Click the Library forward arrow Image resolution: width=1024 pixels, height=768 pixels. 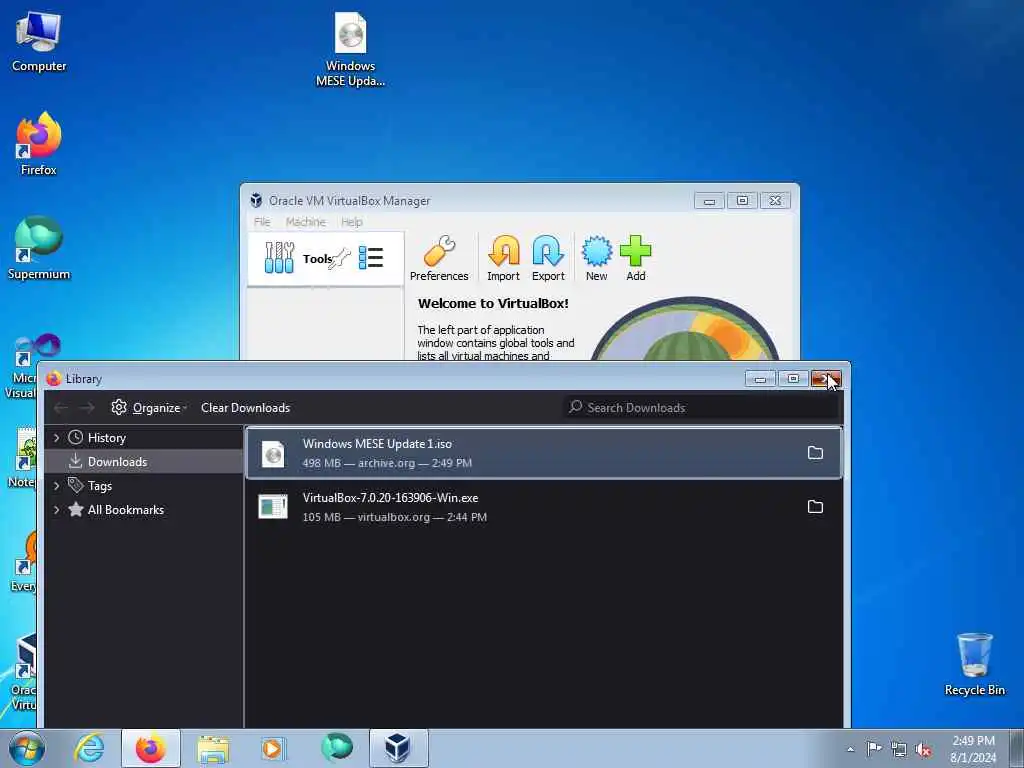[x=87, y=408]
